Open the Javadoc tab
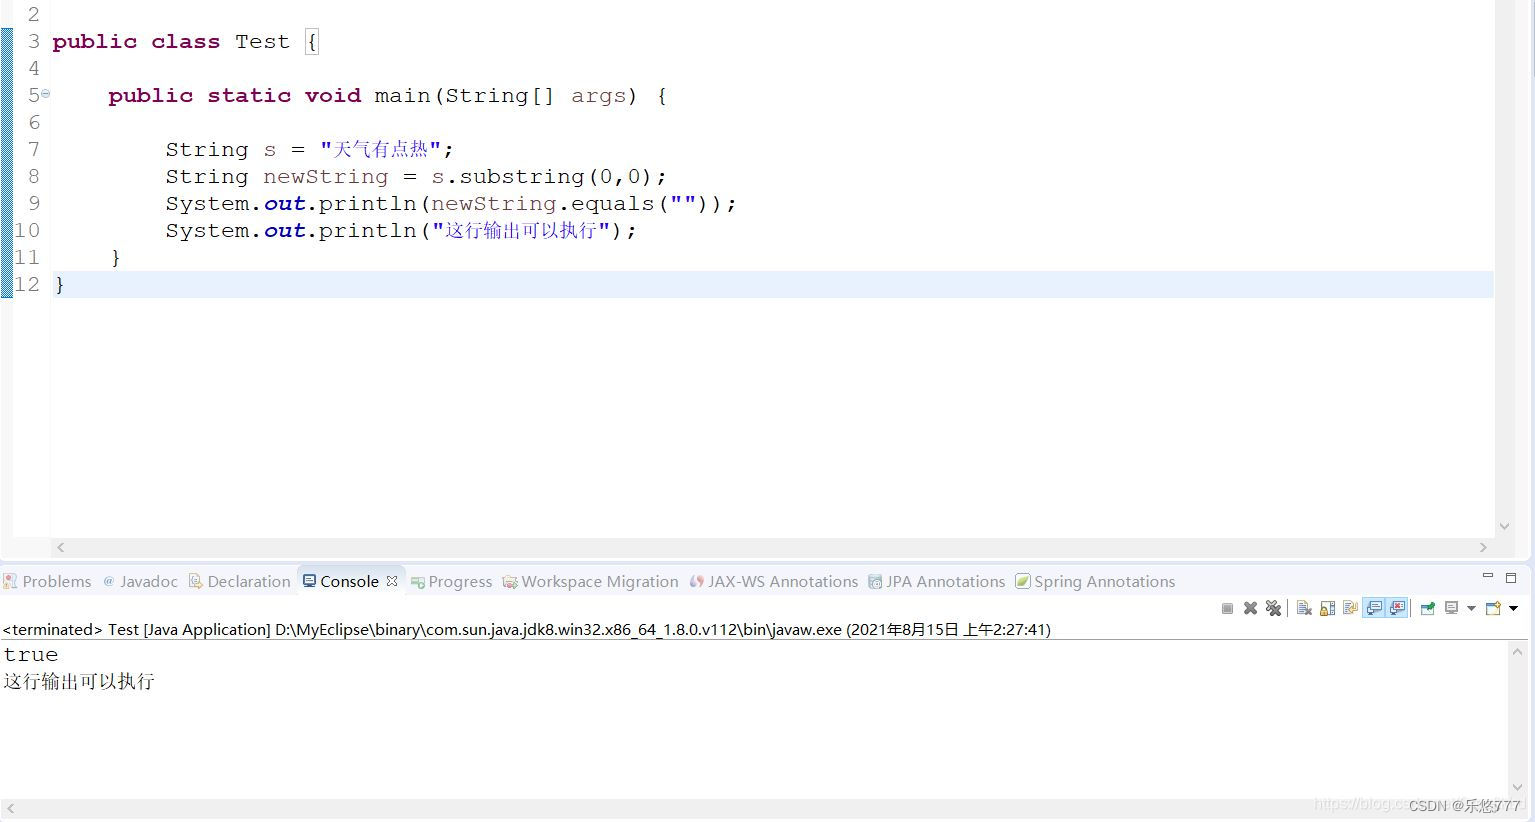 (141, 581)
